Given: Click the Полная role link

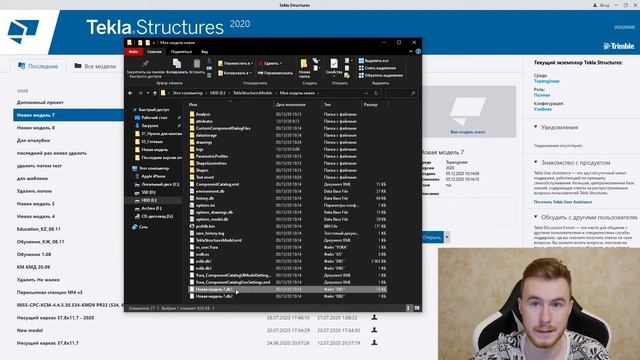Looking at the screenshot, I should tap(542, 95).
